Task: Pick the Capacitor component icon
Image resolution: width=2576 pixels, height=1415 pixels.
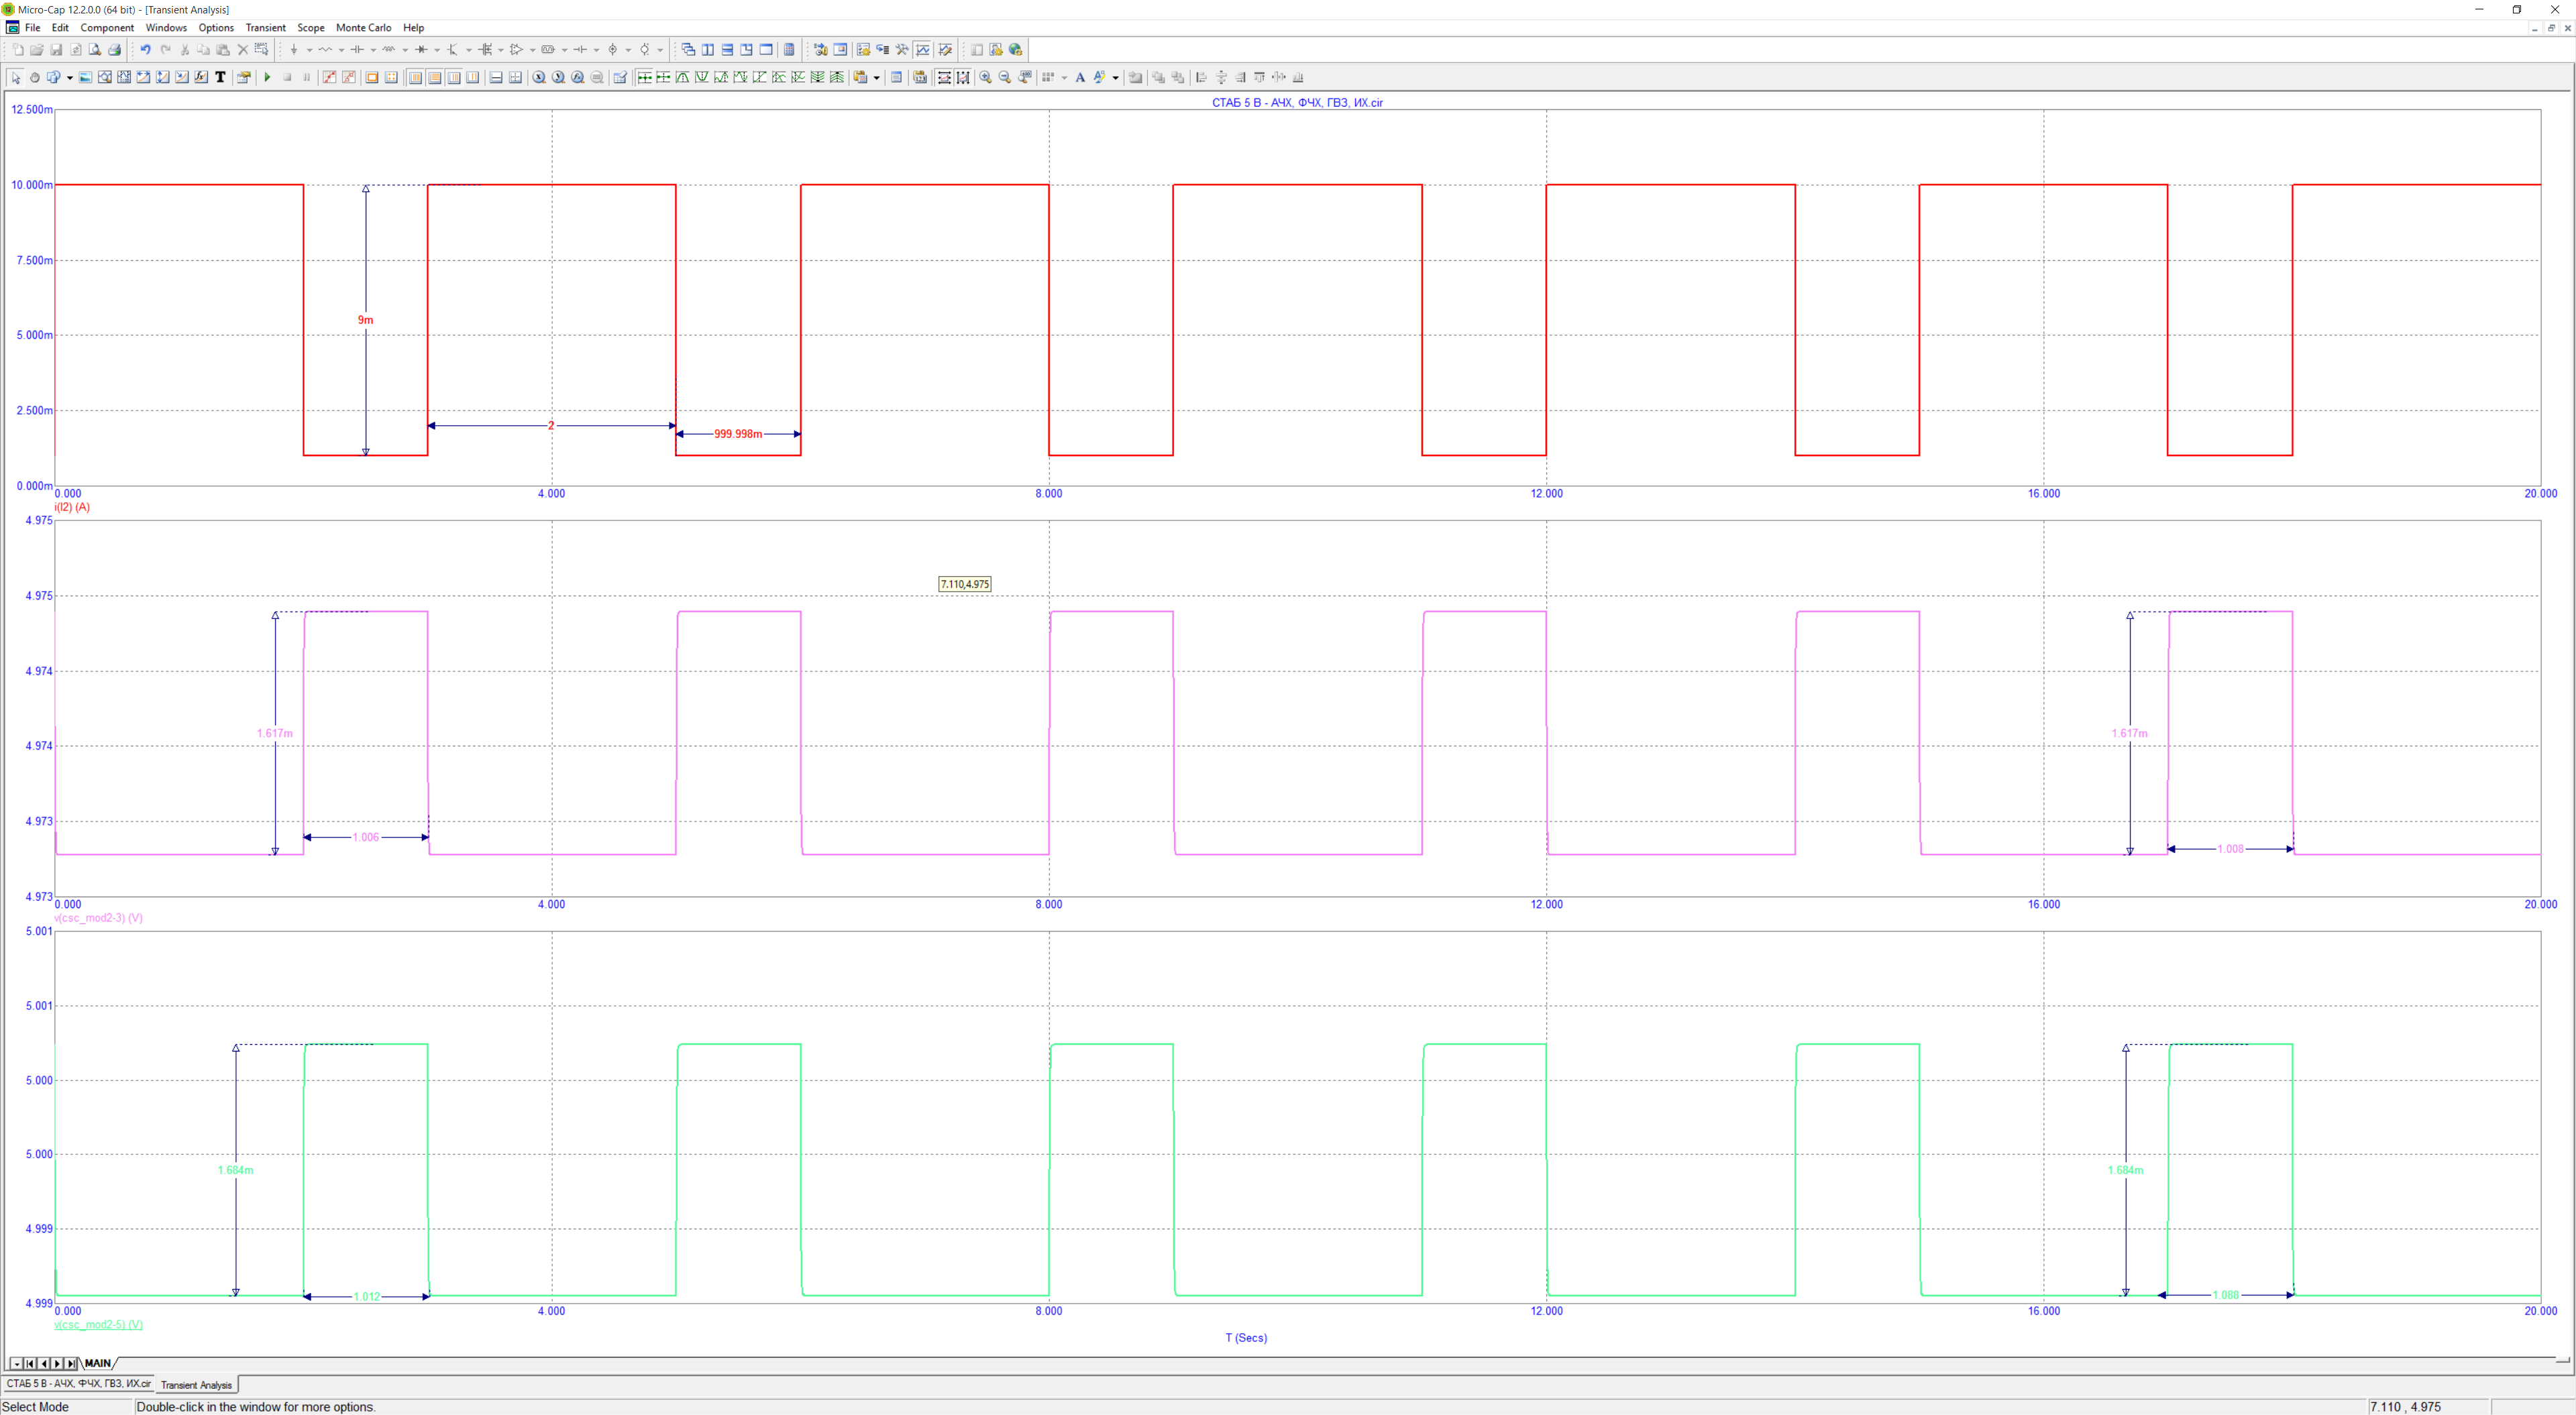Action: [x=357, y=49]
